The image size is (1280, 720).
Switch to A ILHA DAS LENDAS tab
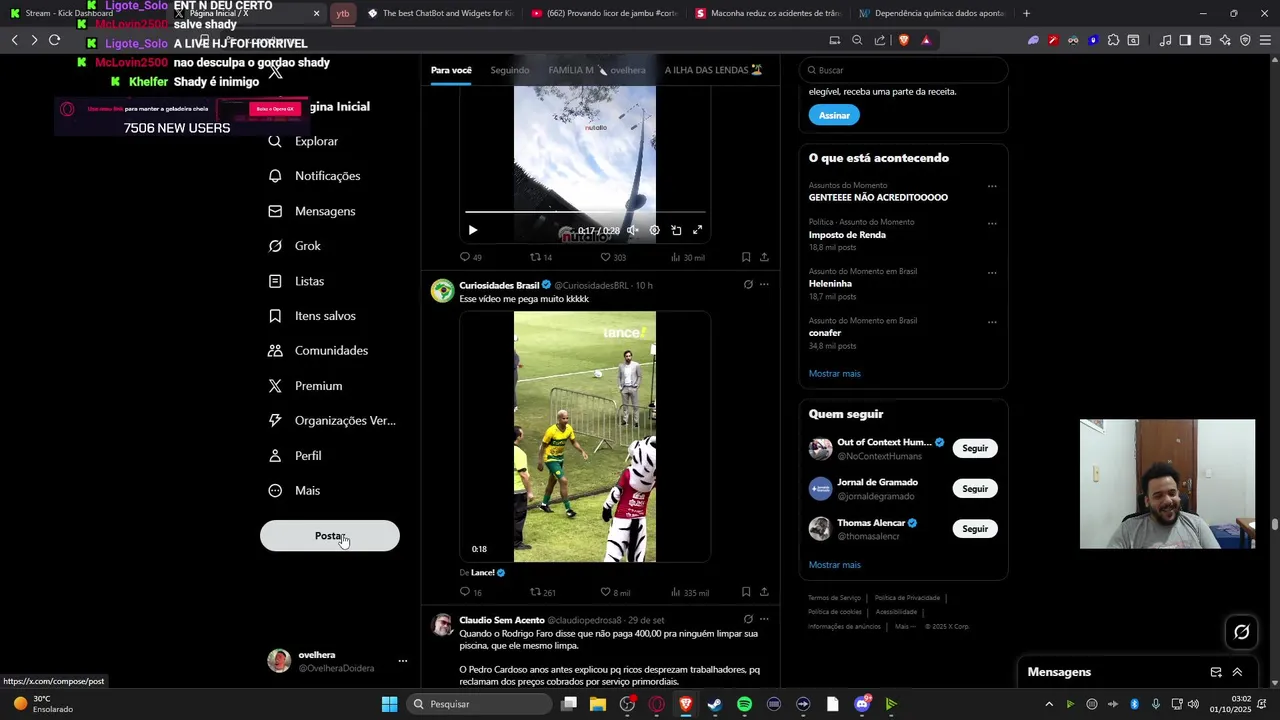(x=713, y=70)
